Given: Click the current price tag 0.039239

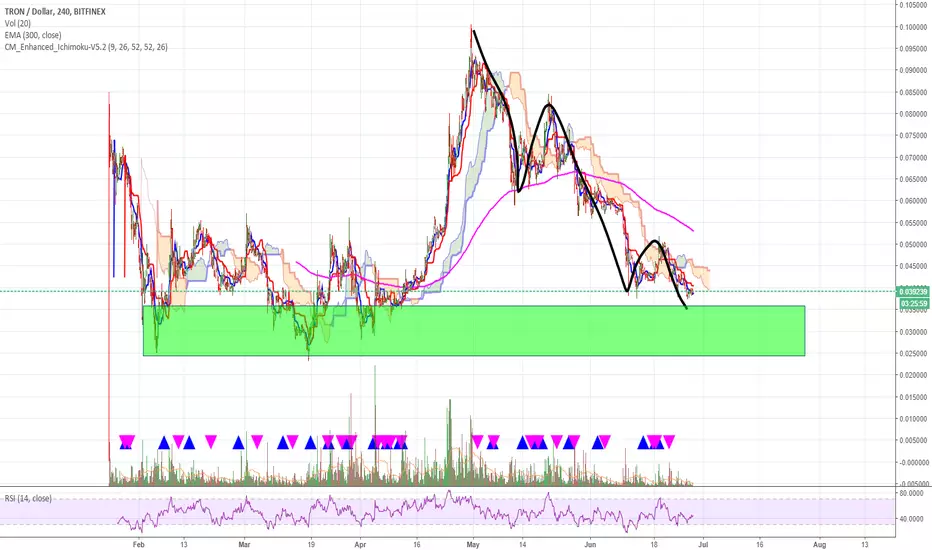Looking at the screenshot, I should (913, 291).
